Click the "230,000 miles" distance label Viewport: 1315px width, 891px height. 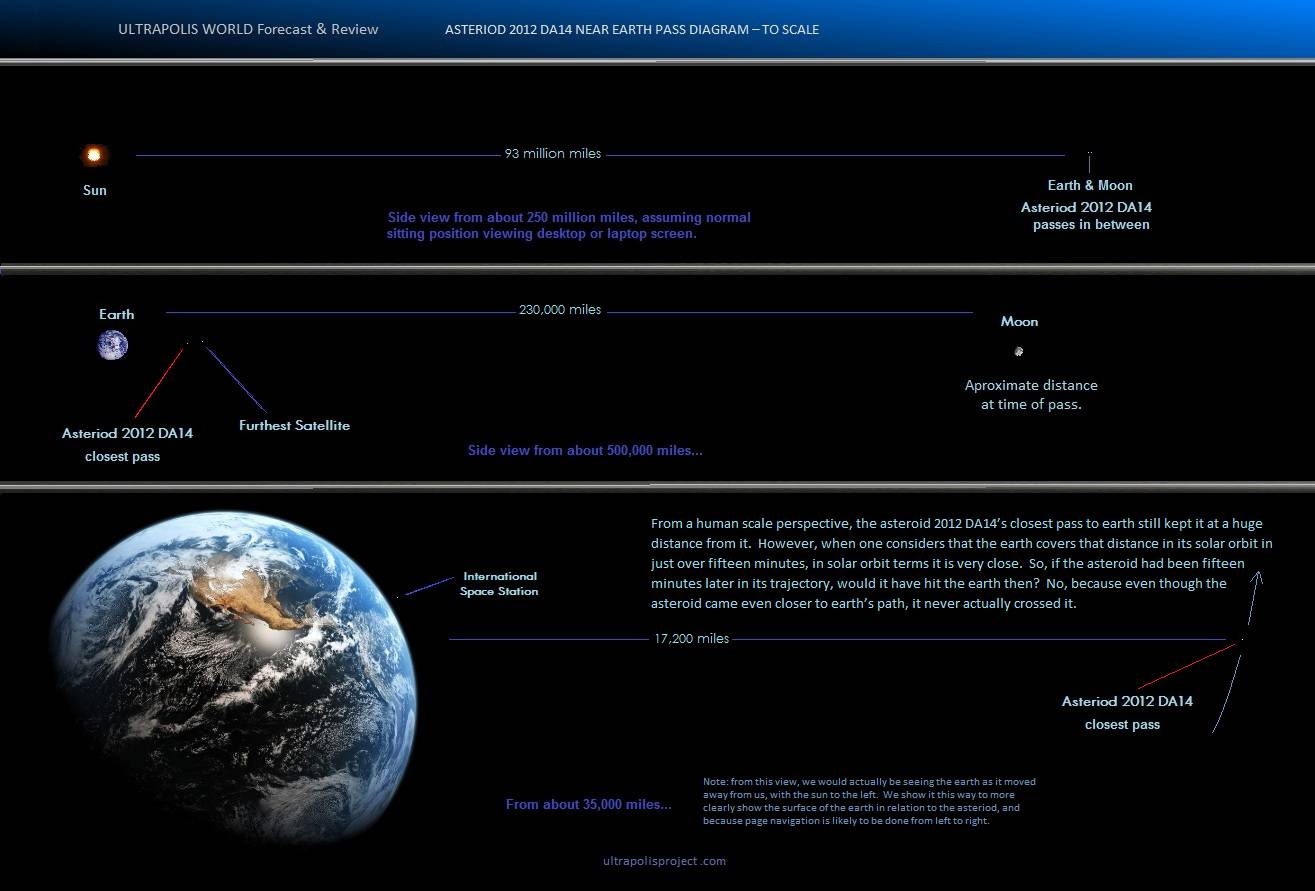click(560, 310)
